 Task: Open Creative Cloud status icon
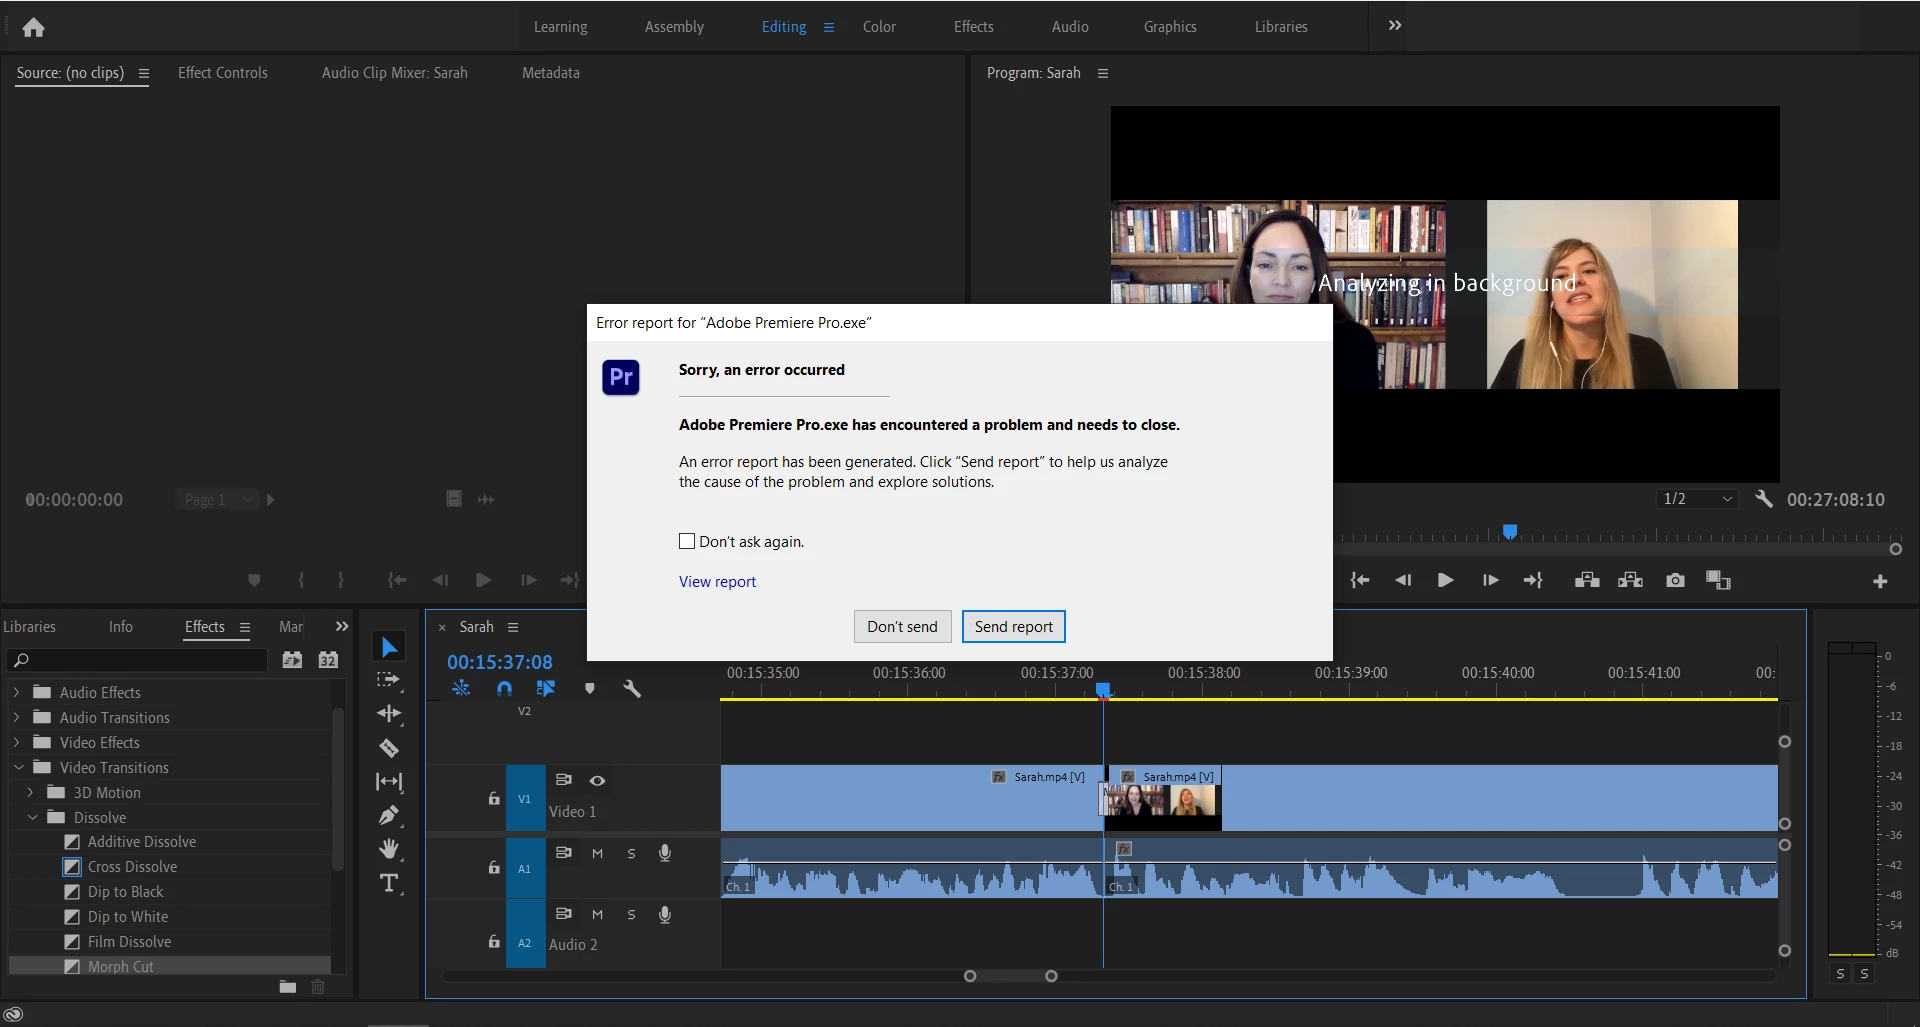pos(13,1014)
